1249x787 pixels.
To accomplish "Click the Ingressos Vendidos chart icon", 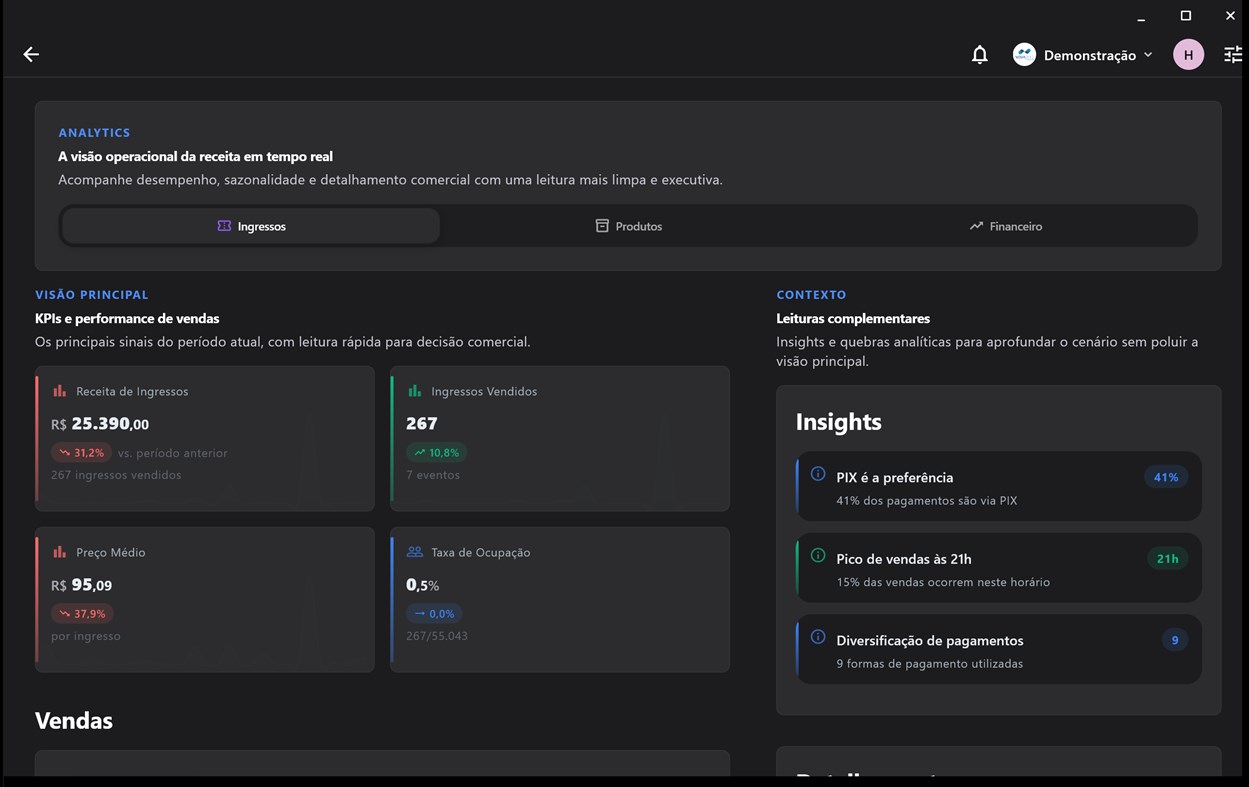I will click(414, 391).
